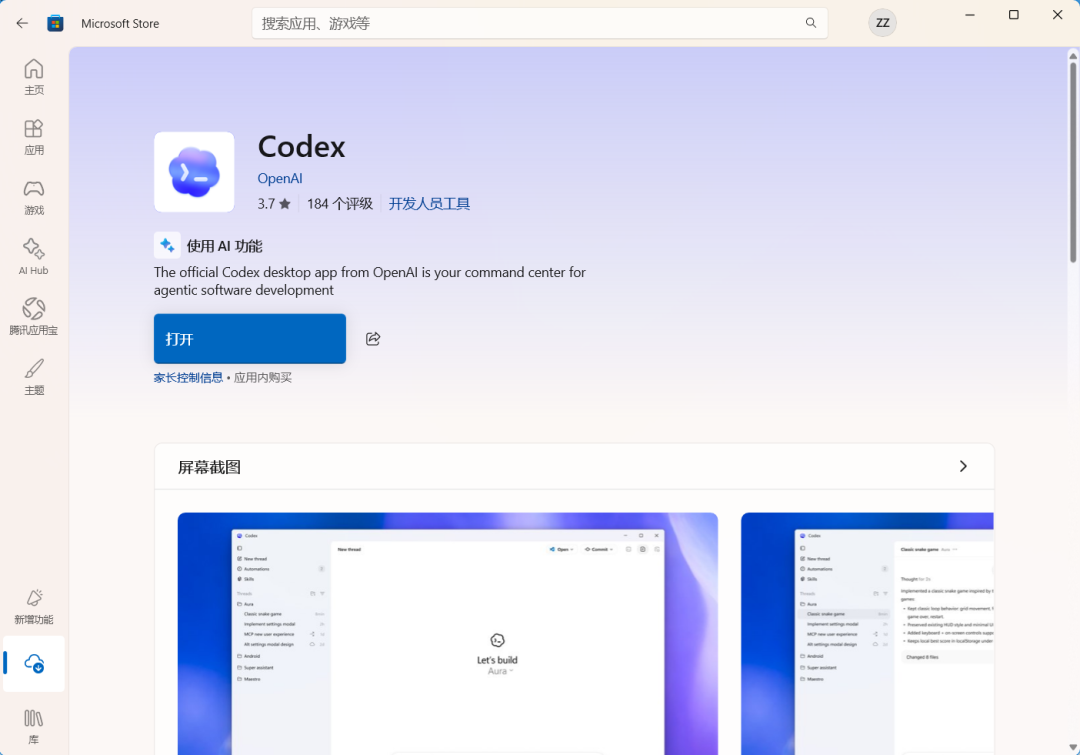Click the search magnifier icon

point(811,23)
